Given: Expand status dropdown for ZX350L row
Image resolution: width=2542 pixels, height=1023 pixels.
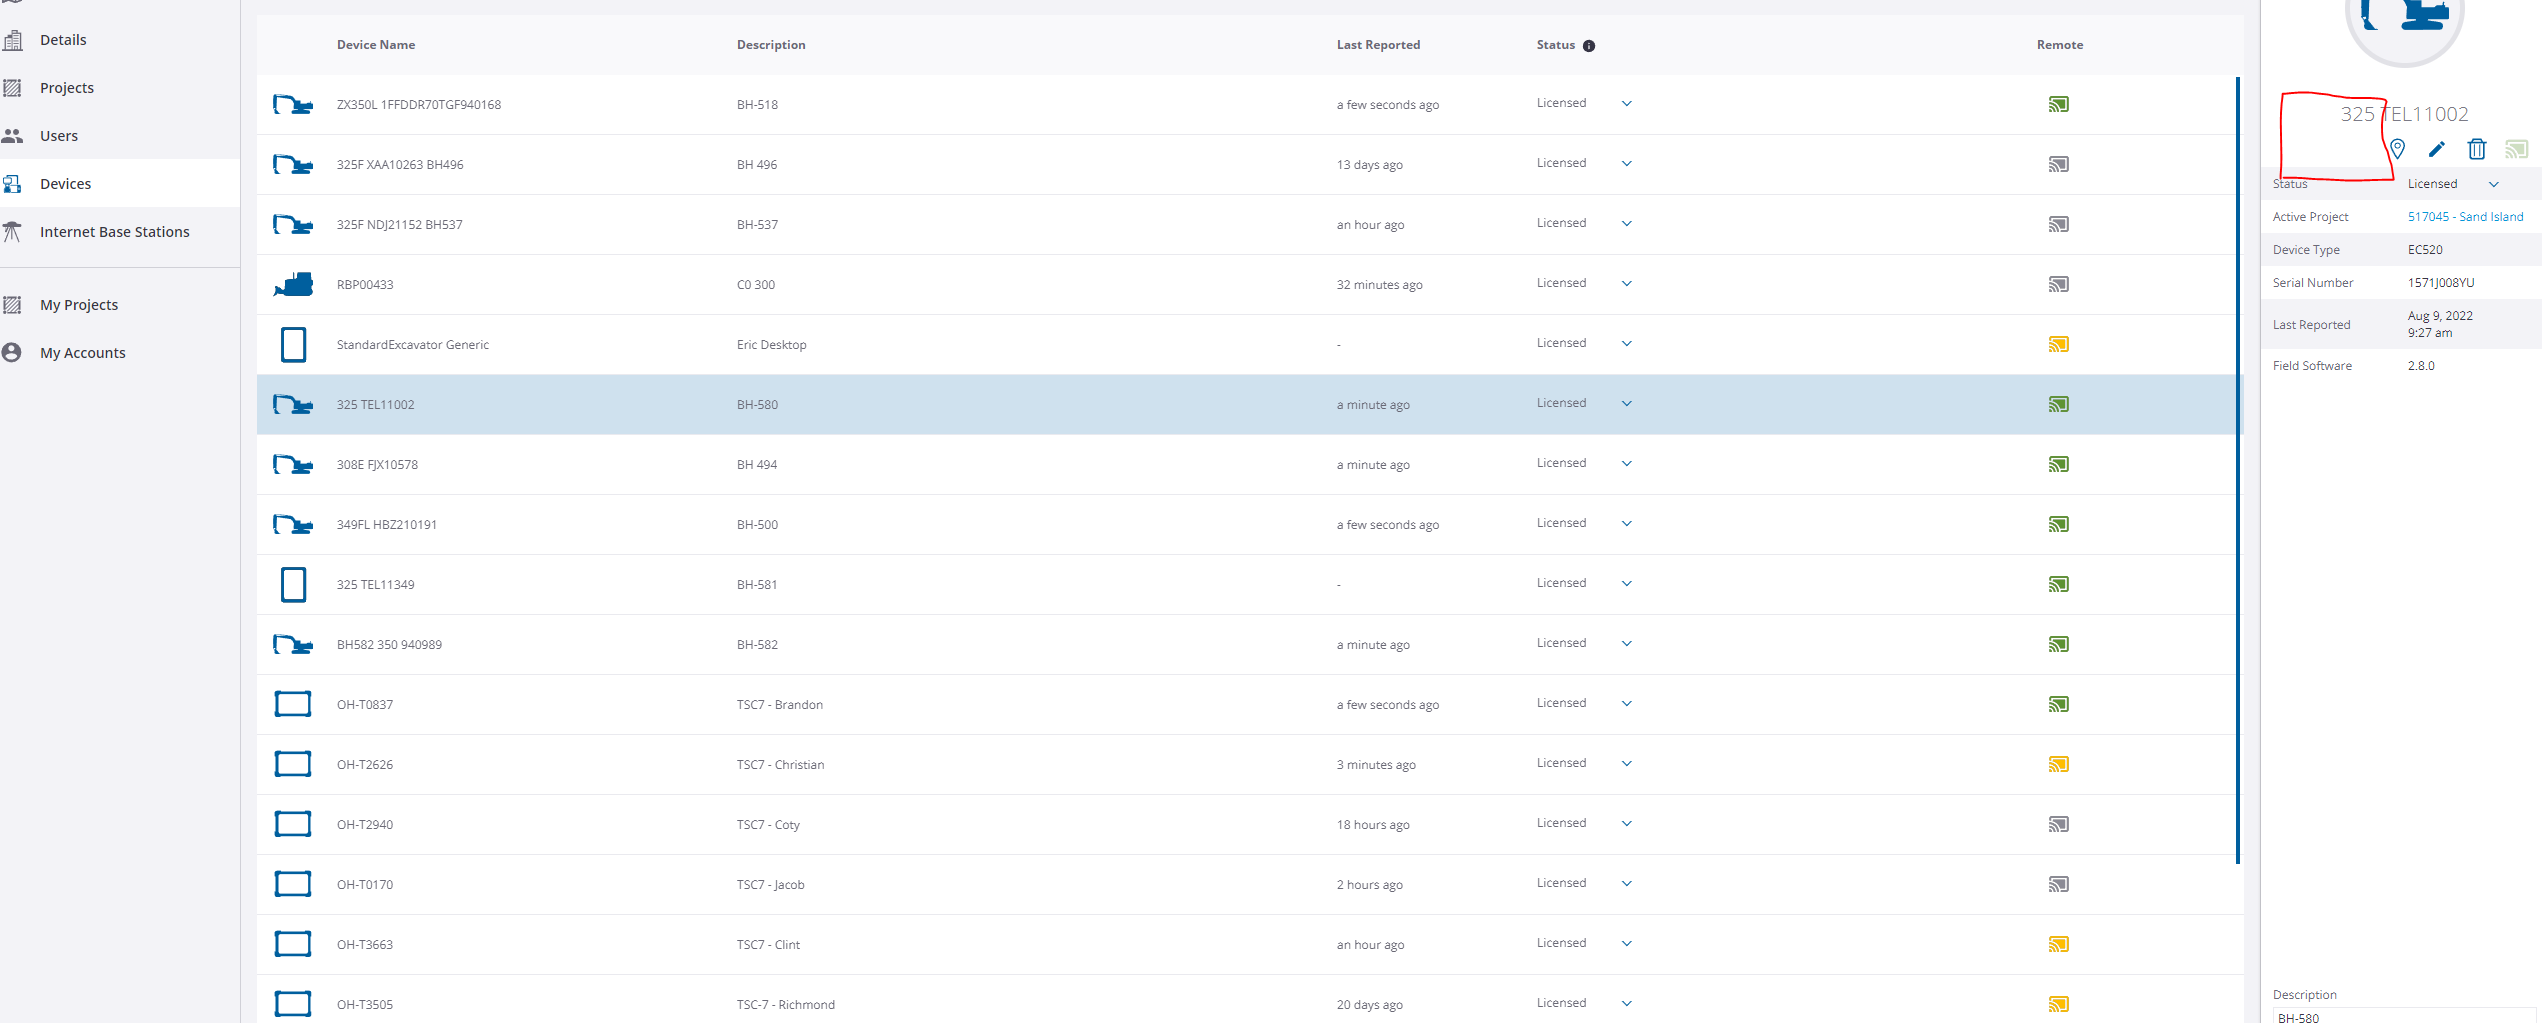Looking at the screenshot, I should 1627,104.
